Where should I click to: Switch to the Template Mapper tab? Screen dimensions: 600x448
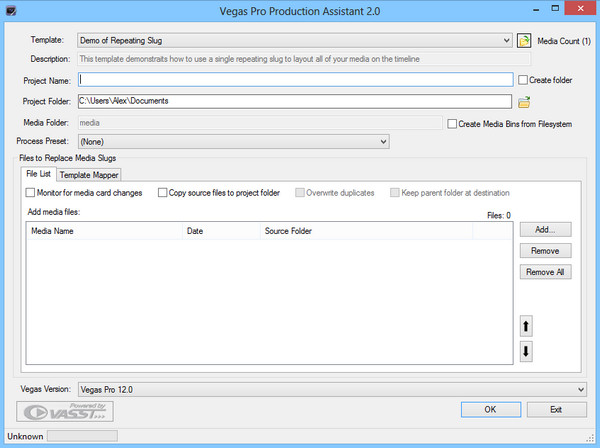[89, 174]
